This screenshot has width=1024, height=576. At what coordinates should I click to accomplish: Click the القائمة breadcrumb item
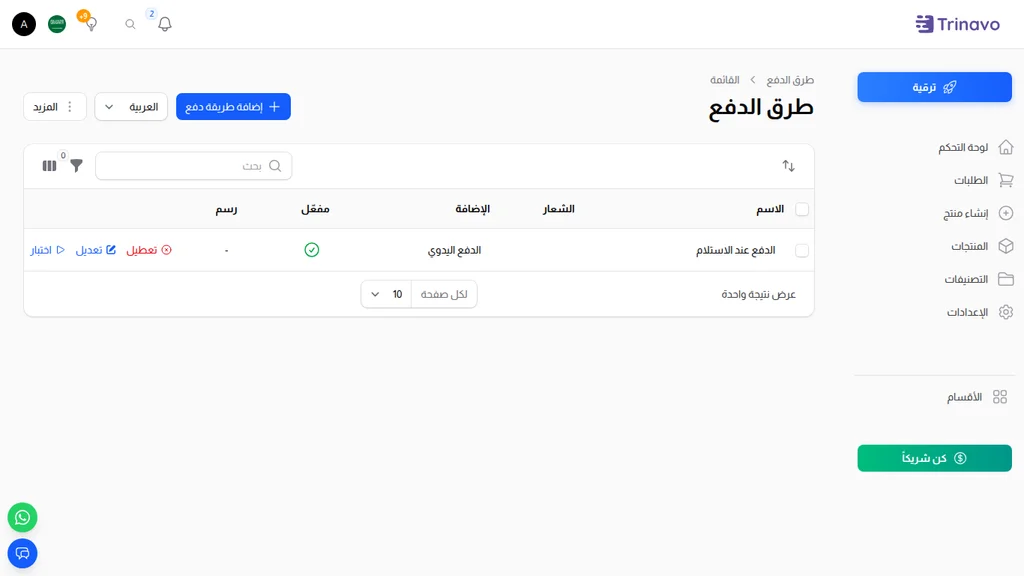(725, 80)
